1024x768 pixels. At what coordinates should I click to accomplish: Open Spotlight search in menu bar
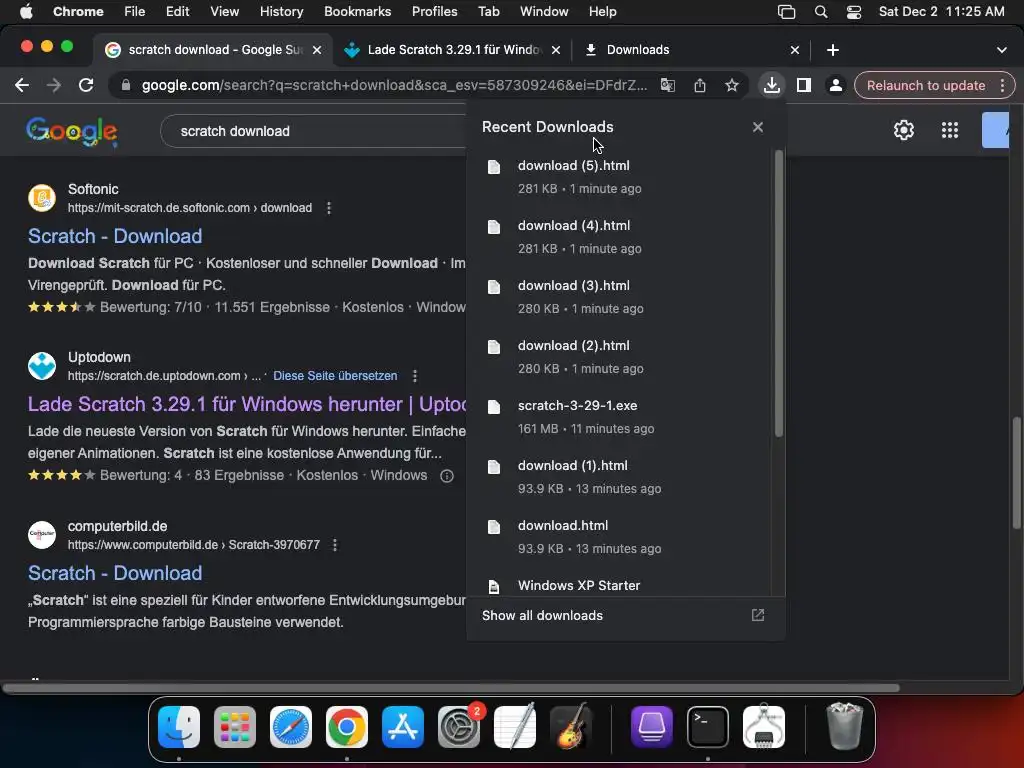pos(821,12)
